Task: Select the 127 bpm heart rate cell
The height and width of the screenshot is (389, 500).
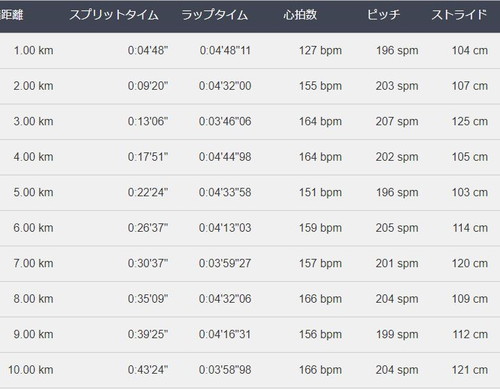Action: pyautogui.click(x=320, y=51)
